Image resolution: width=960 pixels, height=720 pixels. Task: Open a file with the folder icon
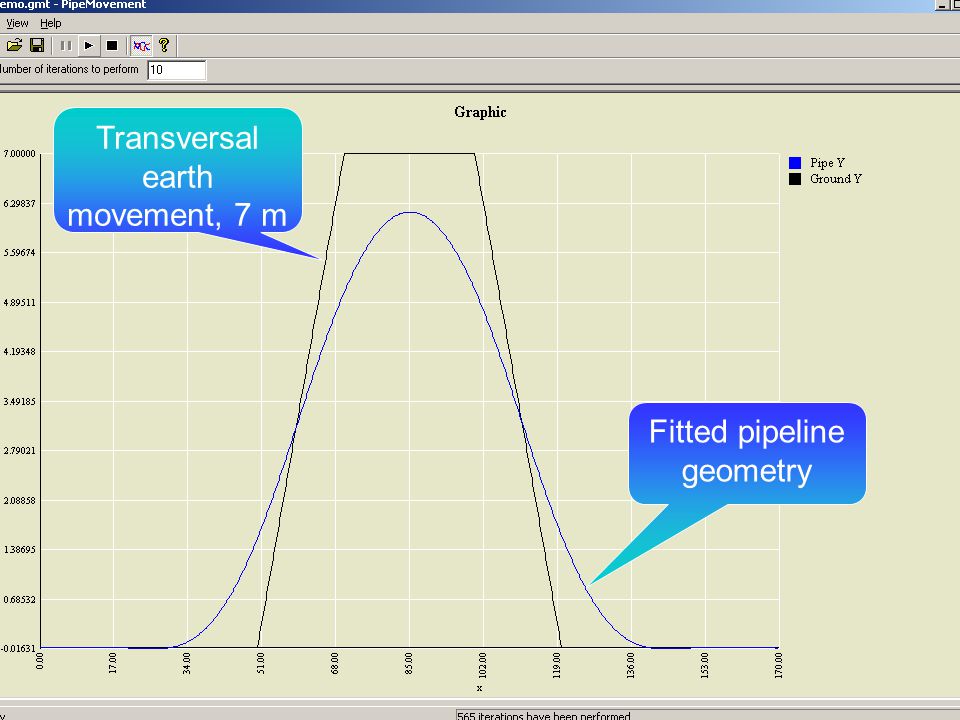pos(14,45)
